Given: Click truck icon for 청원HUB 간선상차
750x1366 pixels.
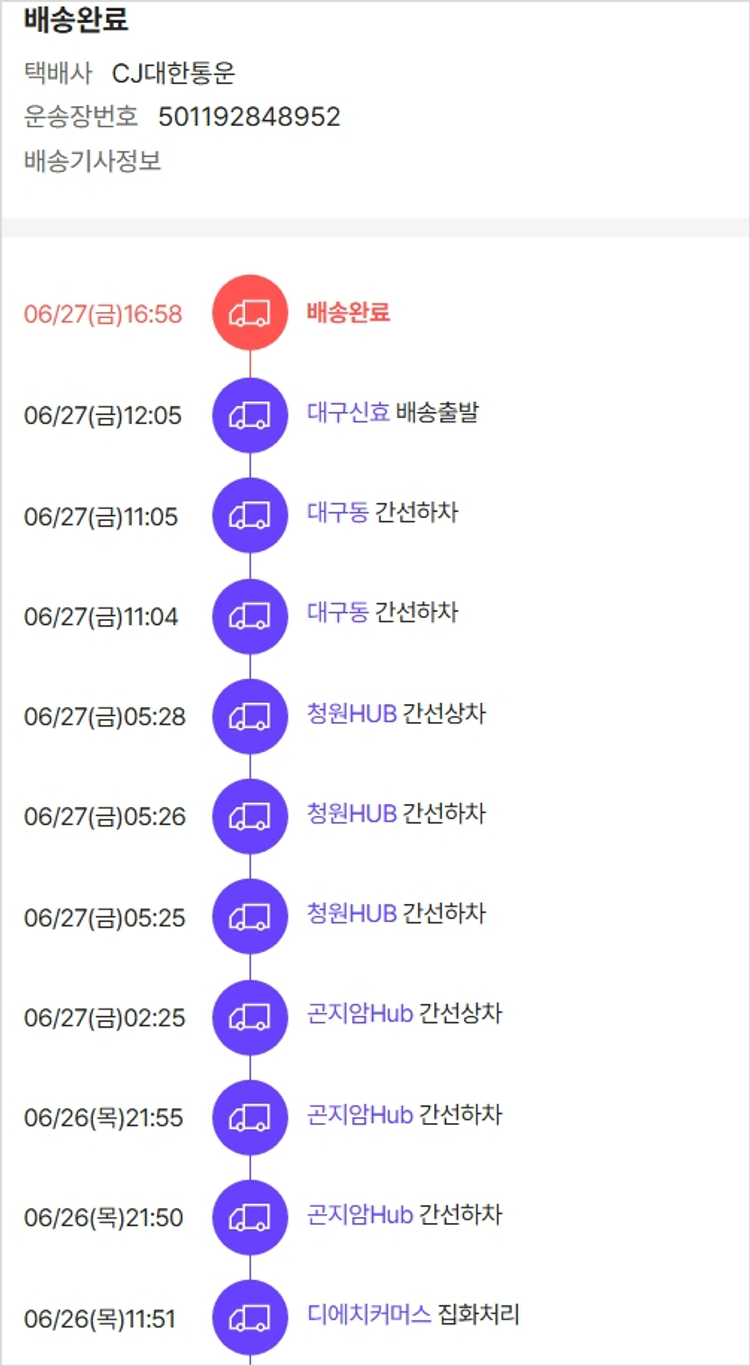Looking at the screenshot, I should coord(250,716).
